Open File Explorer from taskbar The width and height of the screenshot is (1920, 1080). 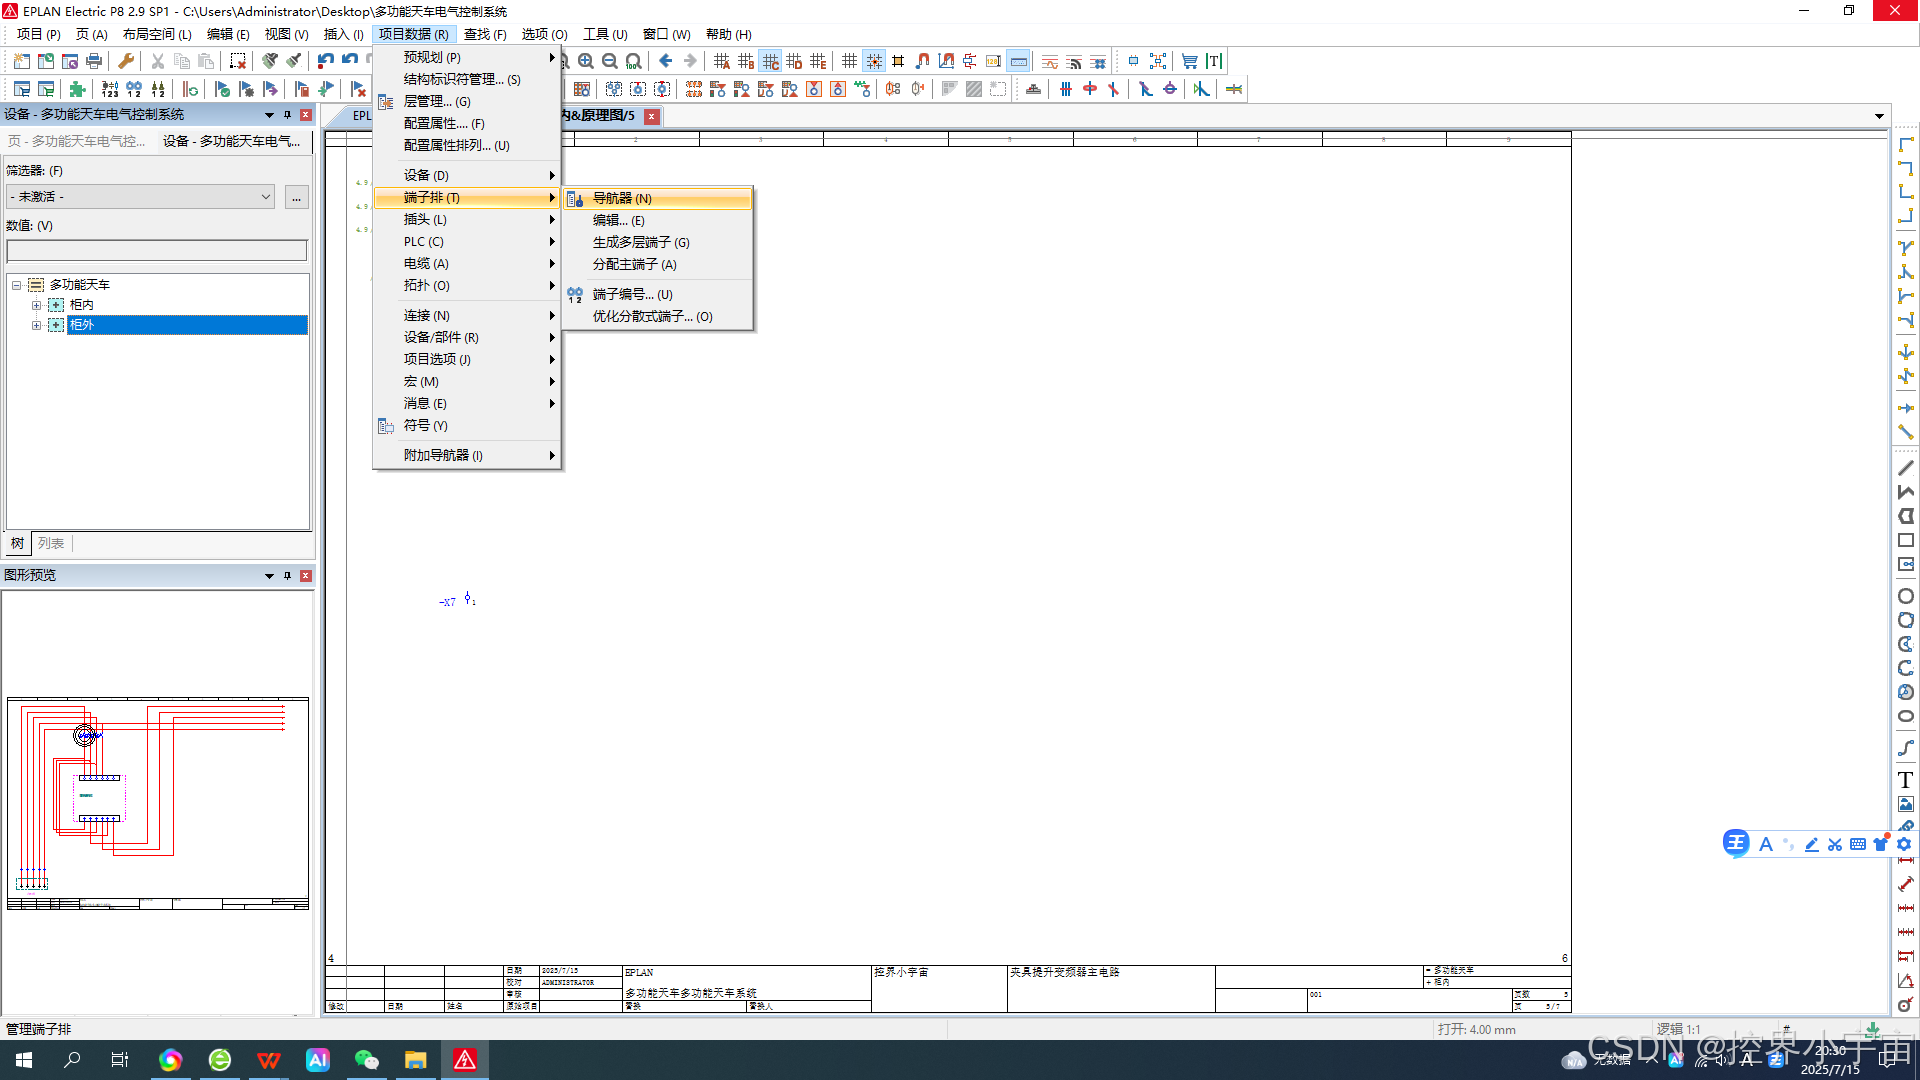416,1060
